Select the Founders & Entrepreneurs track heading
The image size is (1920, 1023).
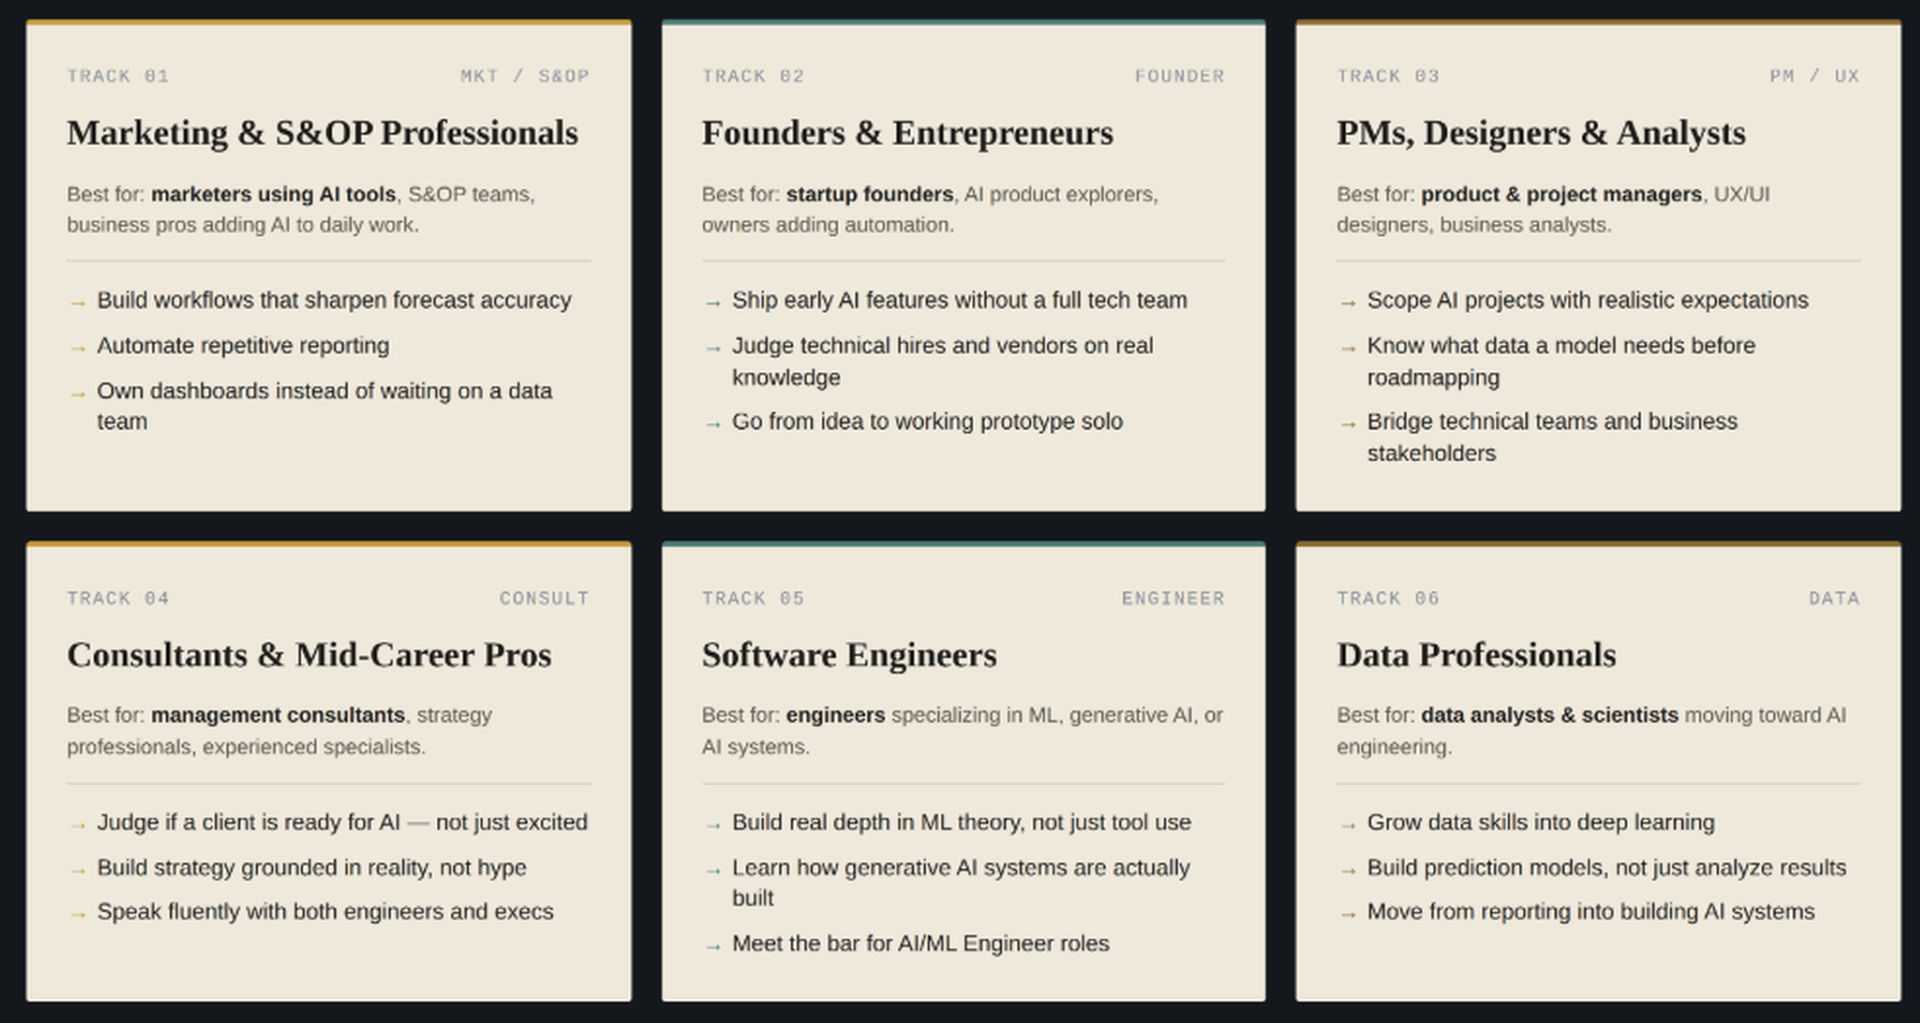click(x=907, y=133)
